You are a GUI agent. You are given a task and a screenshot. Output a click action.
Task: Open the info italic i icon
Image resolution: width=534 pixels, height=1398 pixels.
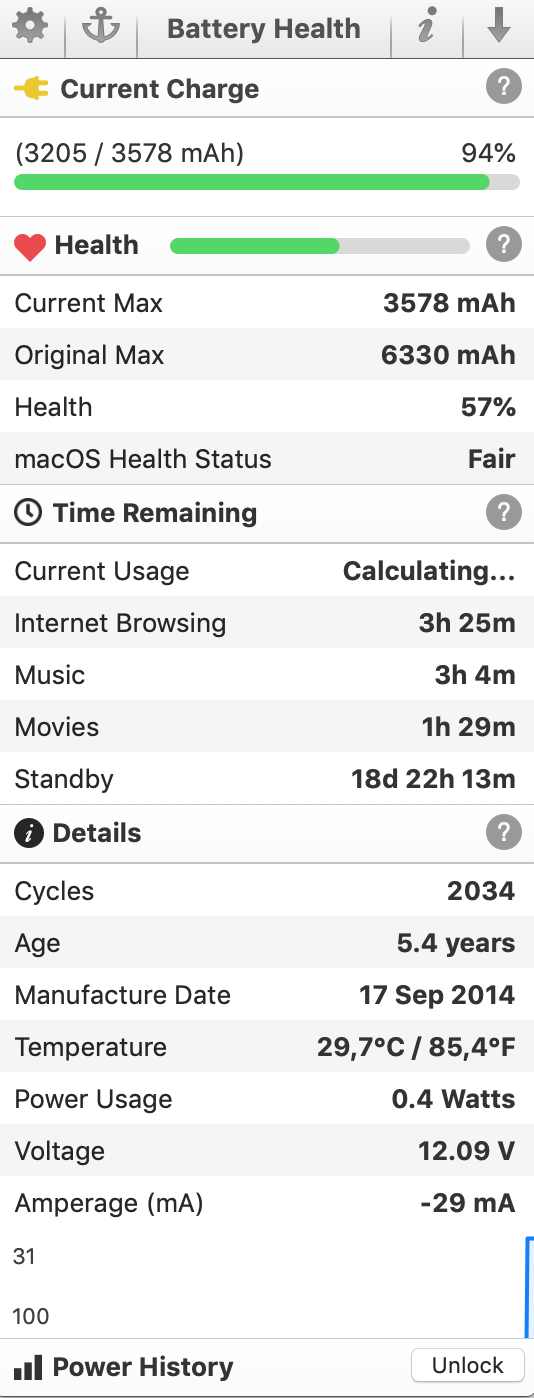tap(427, 28)
